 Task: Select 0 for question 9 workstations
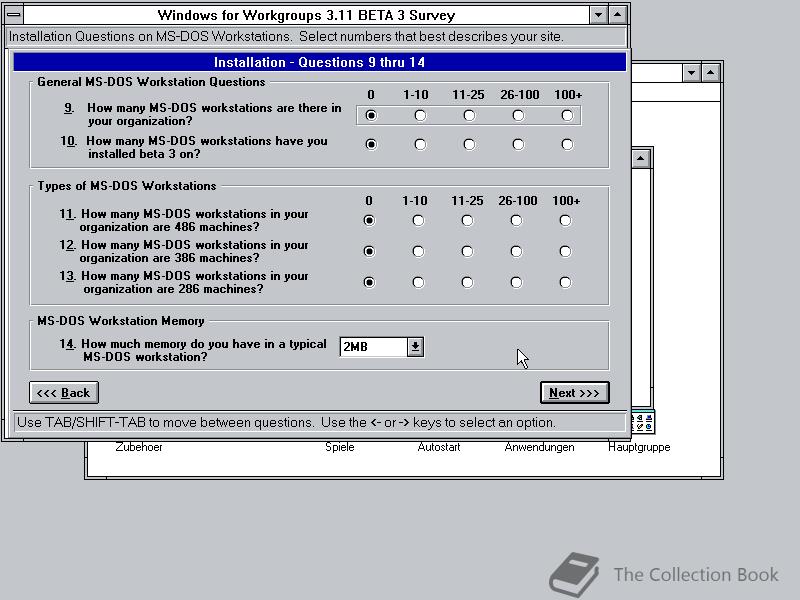(x=371, y=116)
